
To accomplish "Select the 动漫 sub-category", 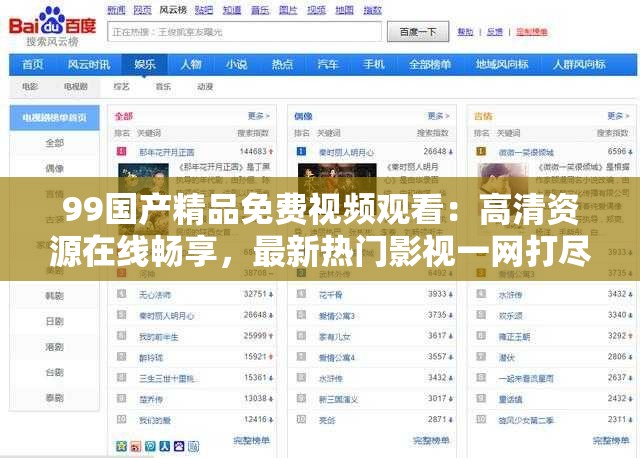I will tap(205, 87).
